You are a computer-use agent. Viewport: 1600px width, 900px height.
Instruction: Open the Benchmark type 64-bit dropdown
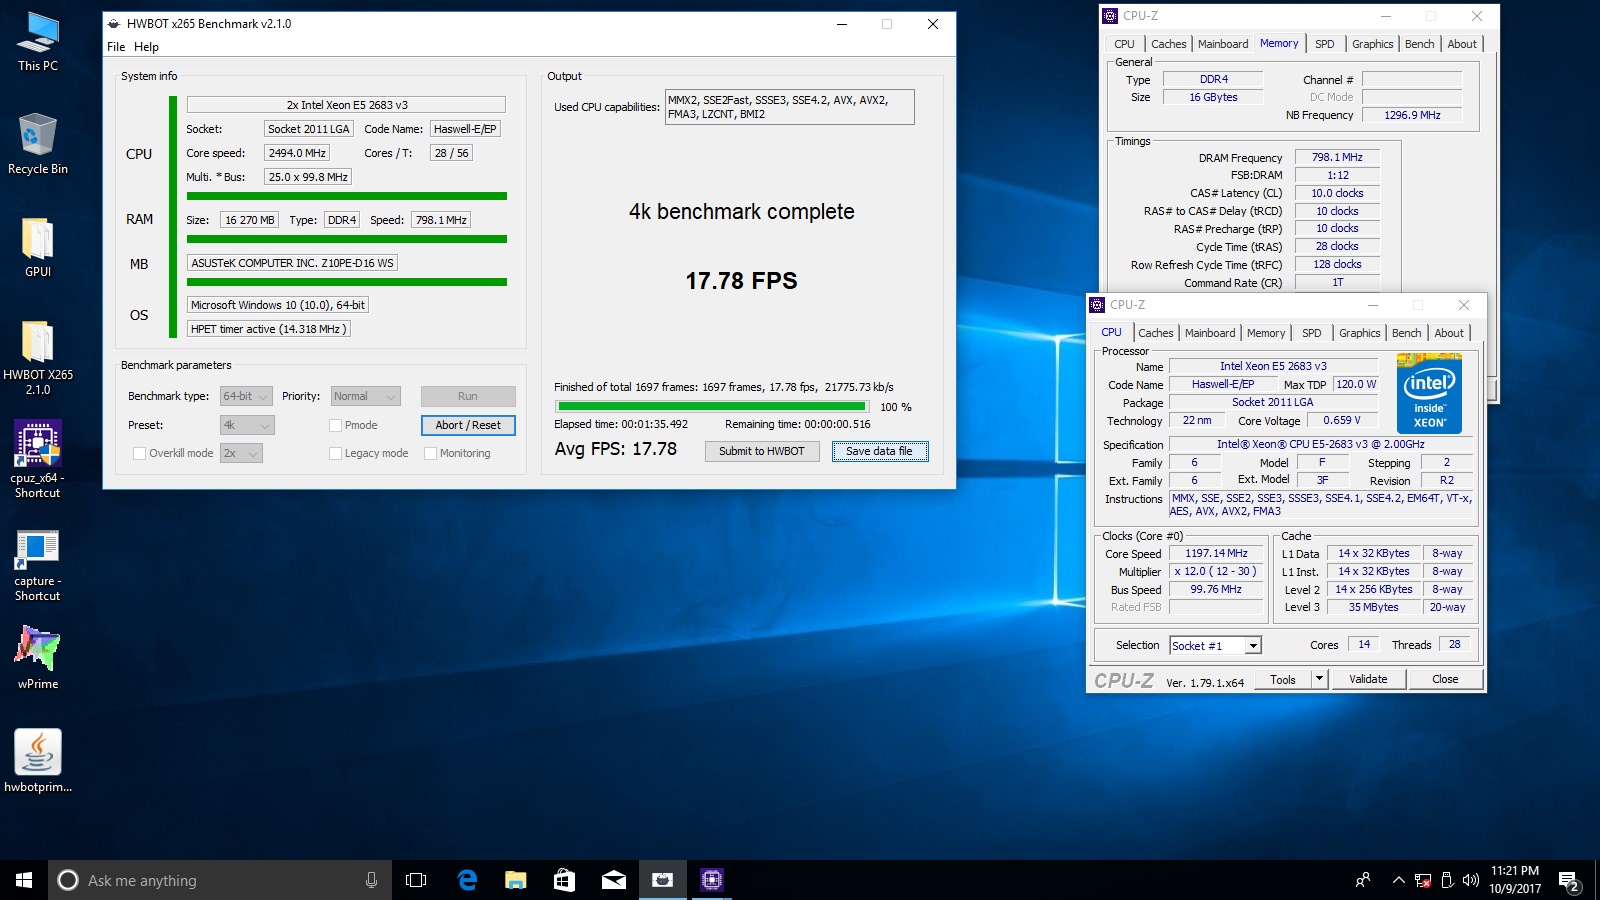pyautogui.click(x=246, y=396)
